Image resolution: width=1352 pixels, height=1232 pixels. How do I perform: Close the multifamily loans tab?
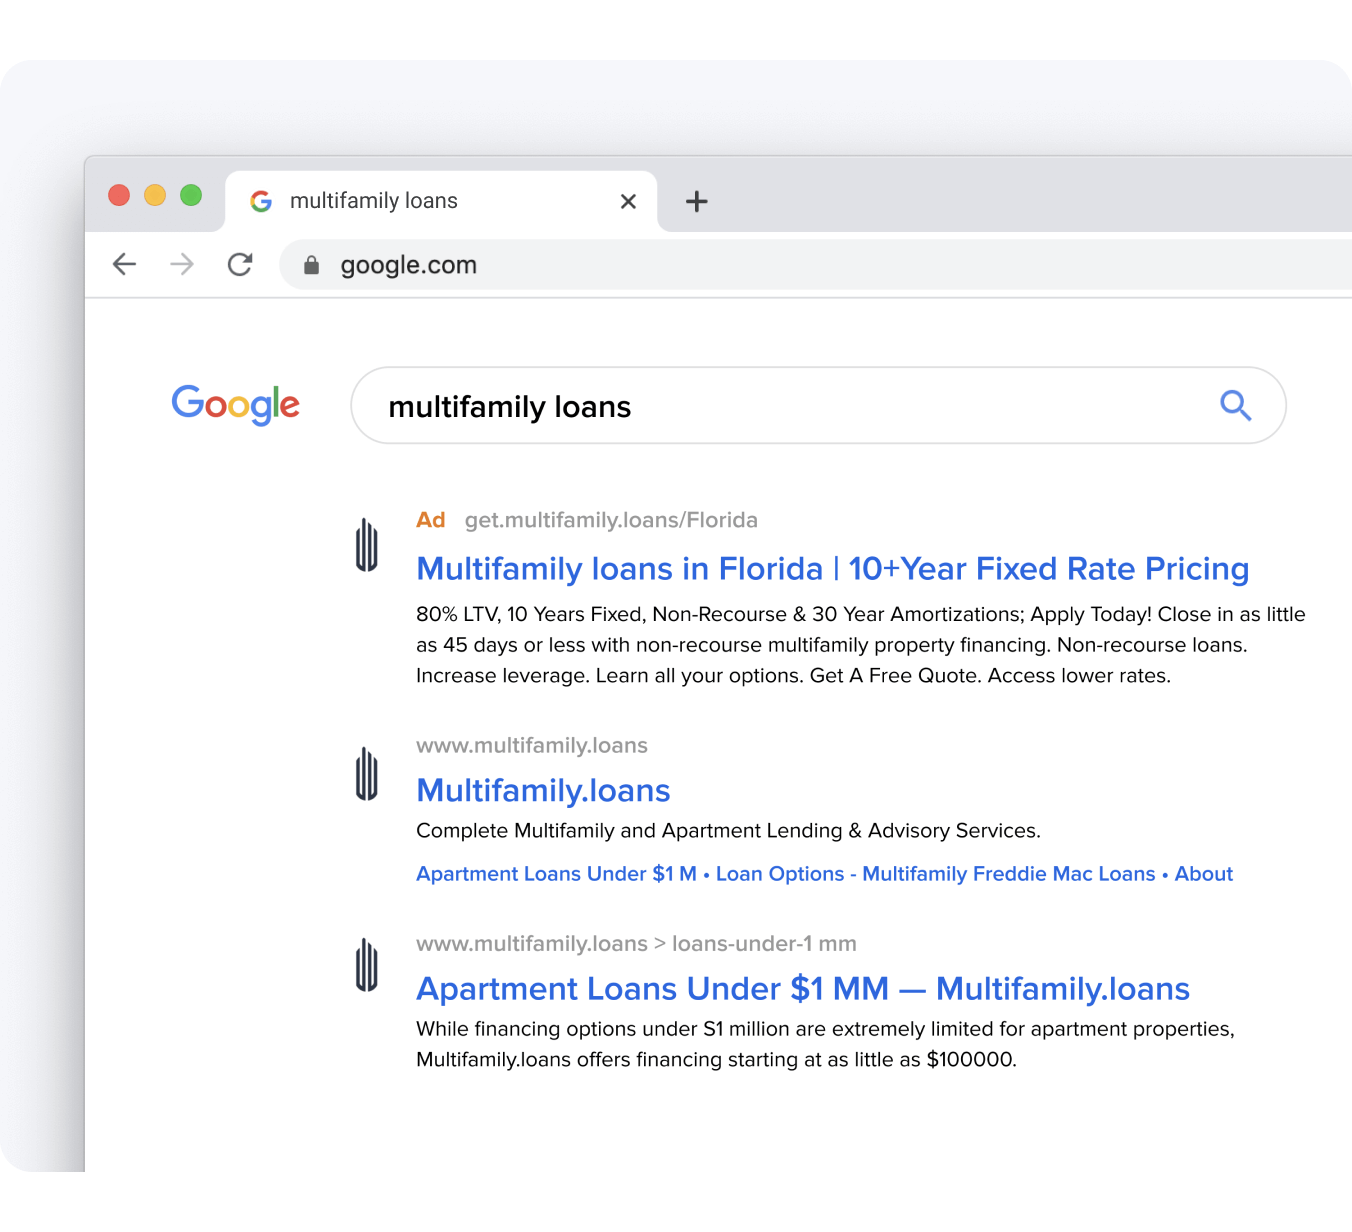628,202
